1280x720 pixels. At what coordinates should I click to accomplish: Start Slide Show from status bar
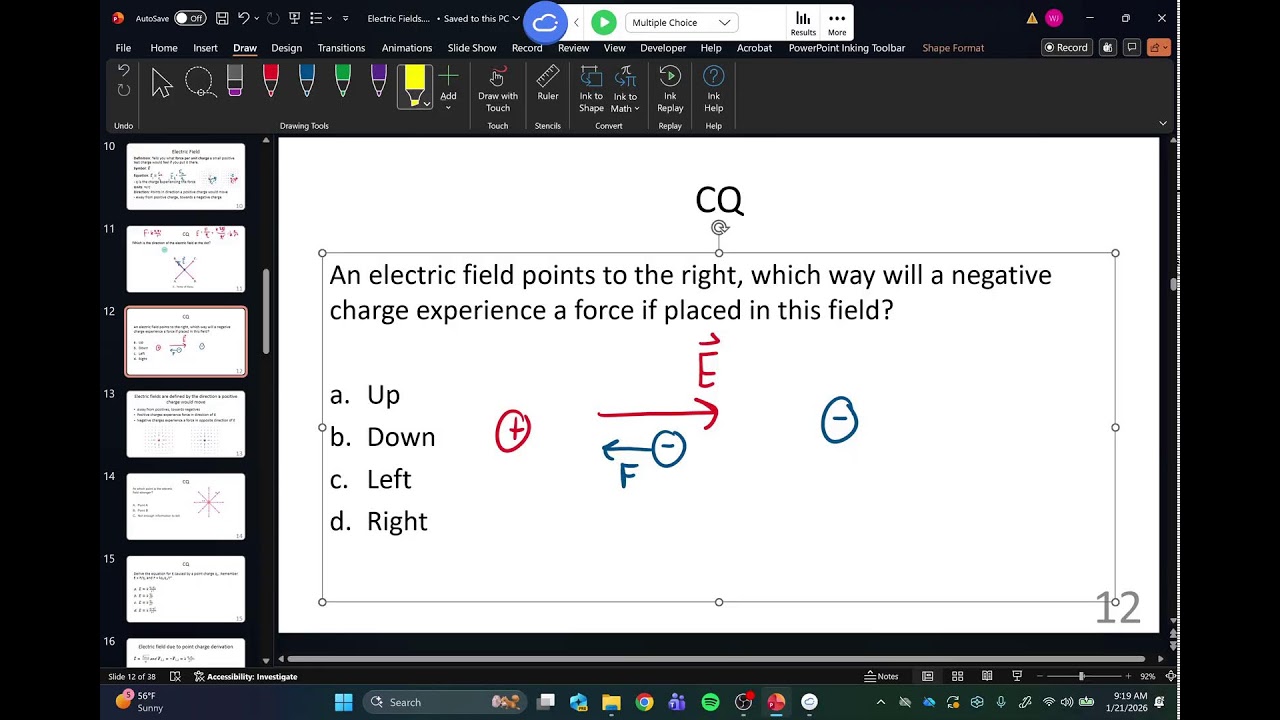tap(1017, 676)
